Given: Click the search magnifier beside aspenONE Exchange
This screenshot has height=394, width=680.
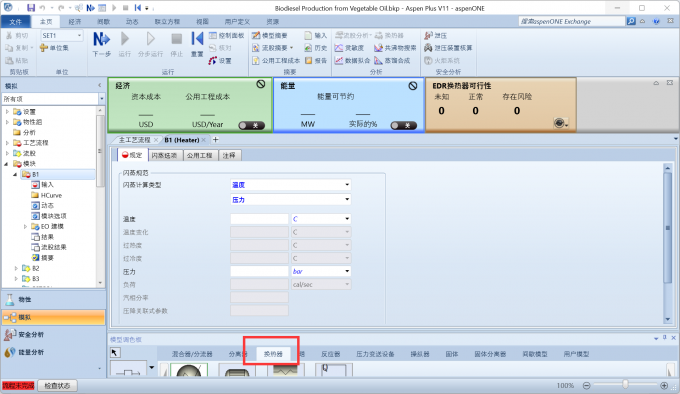Looking at the screenshot, I should click(631, 21).
